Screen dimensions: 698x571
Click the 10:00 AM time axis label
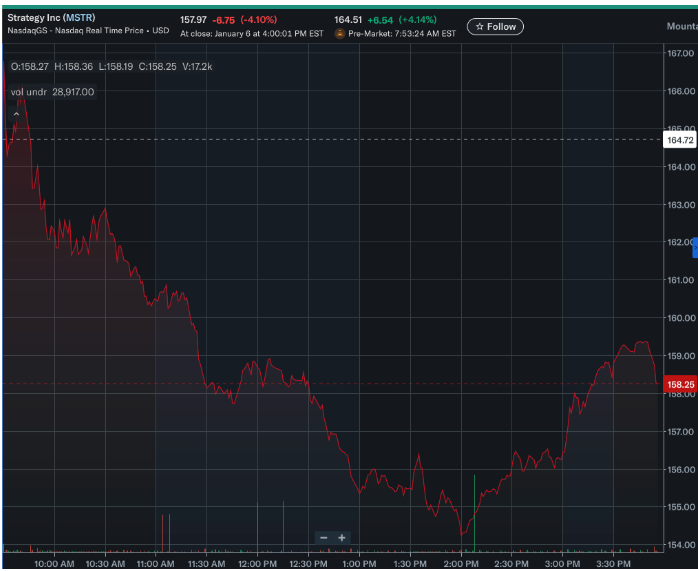54,564
